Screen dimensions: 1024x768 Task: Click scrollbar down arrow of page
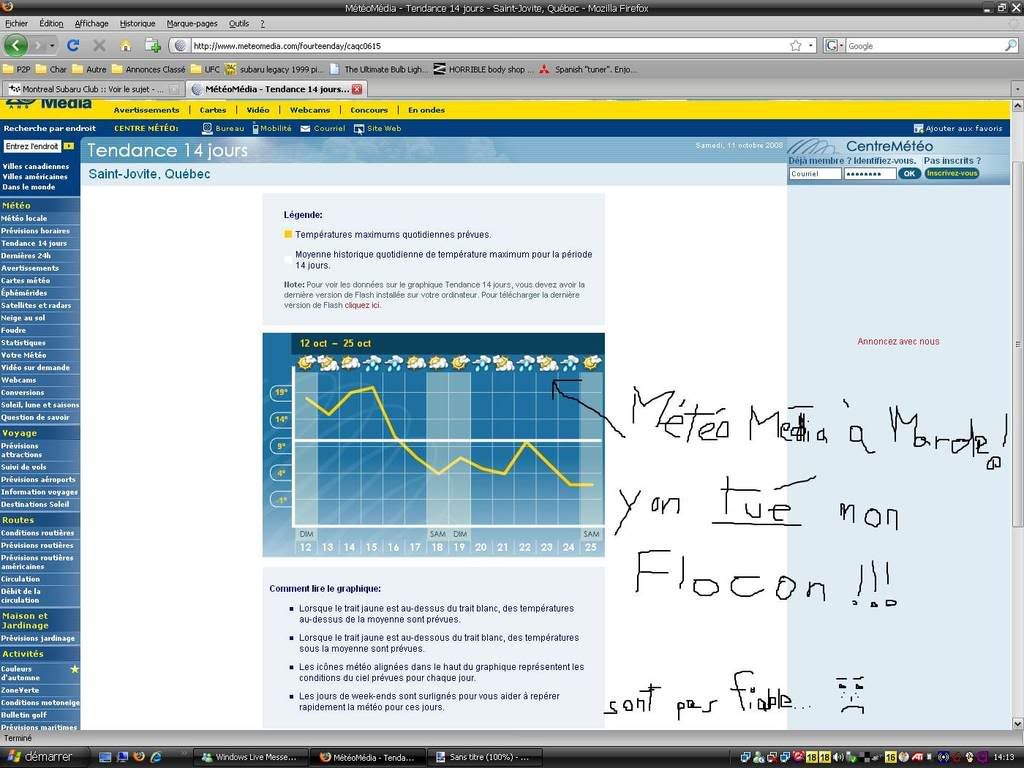pos(1017,723)
